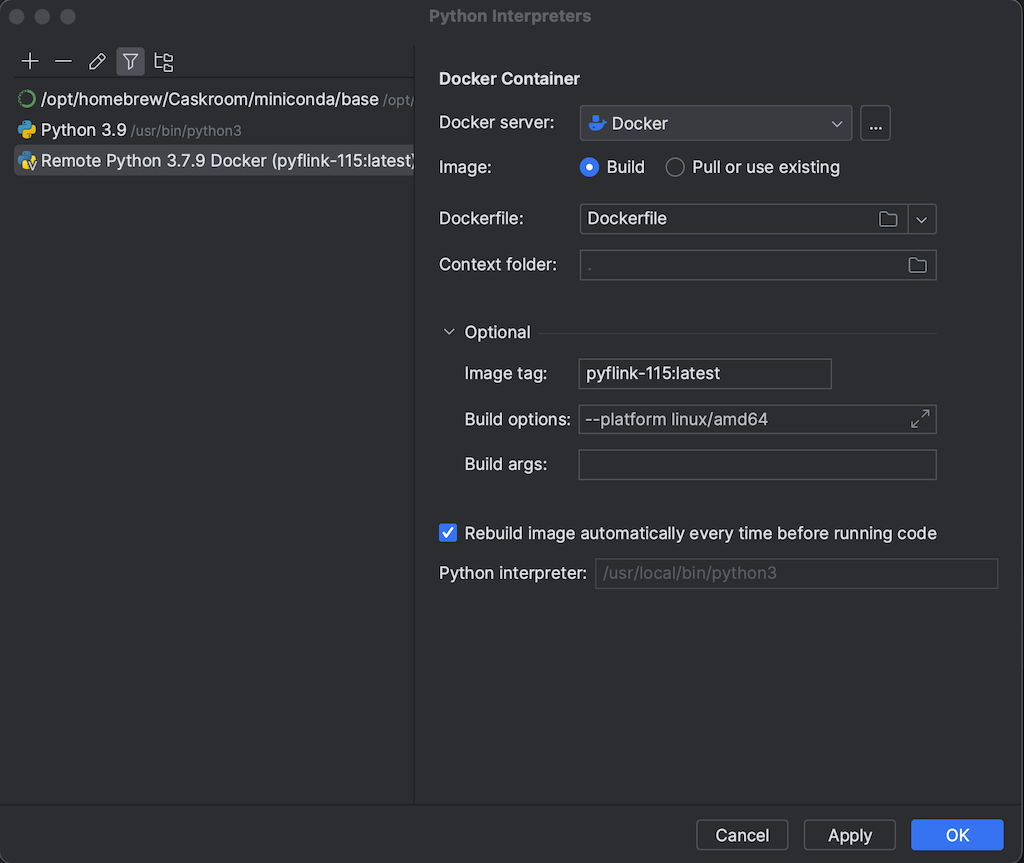Browse for Dockerfile using folder icon

888,219
